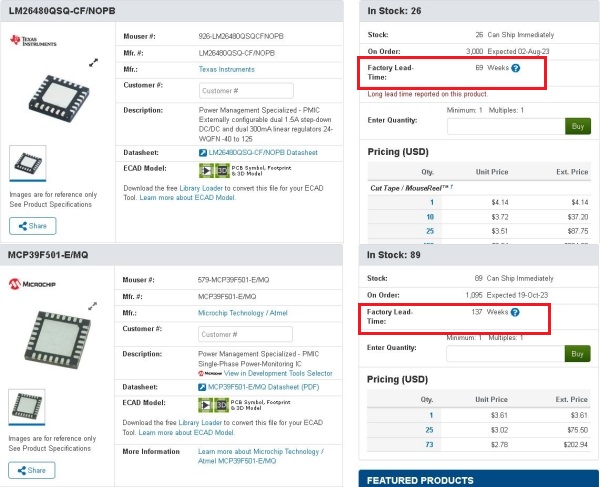Screen dimensions: 600x487
Task: Share the LM26480QSQ-CF/NOPB product
Action: pyautogui.click(x=33, y=226)
